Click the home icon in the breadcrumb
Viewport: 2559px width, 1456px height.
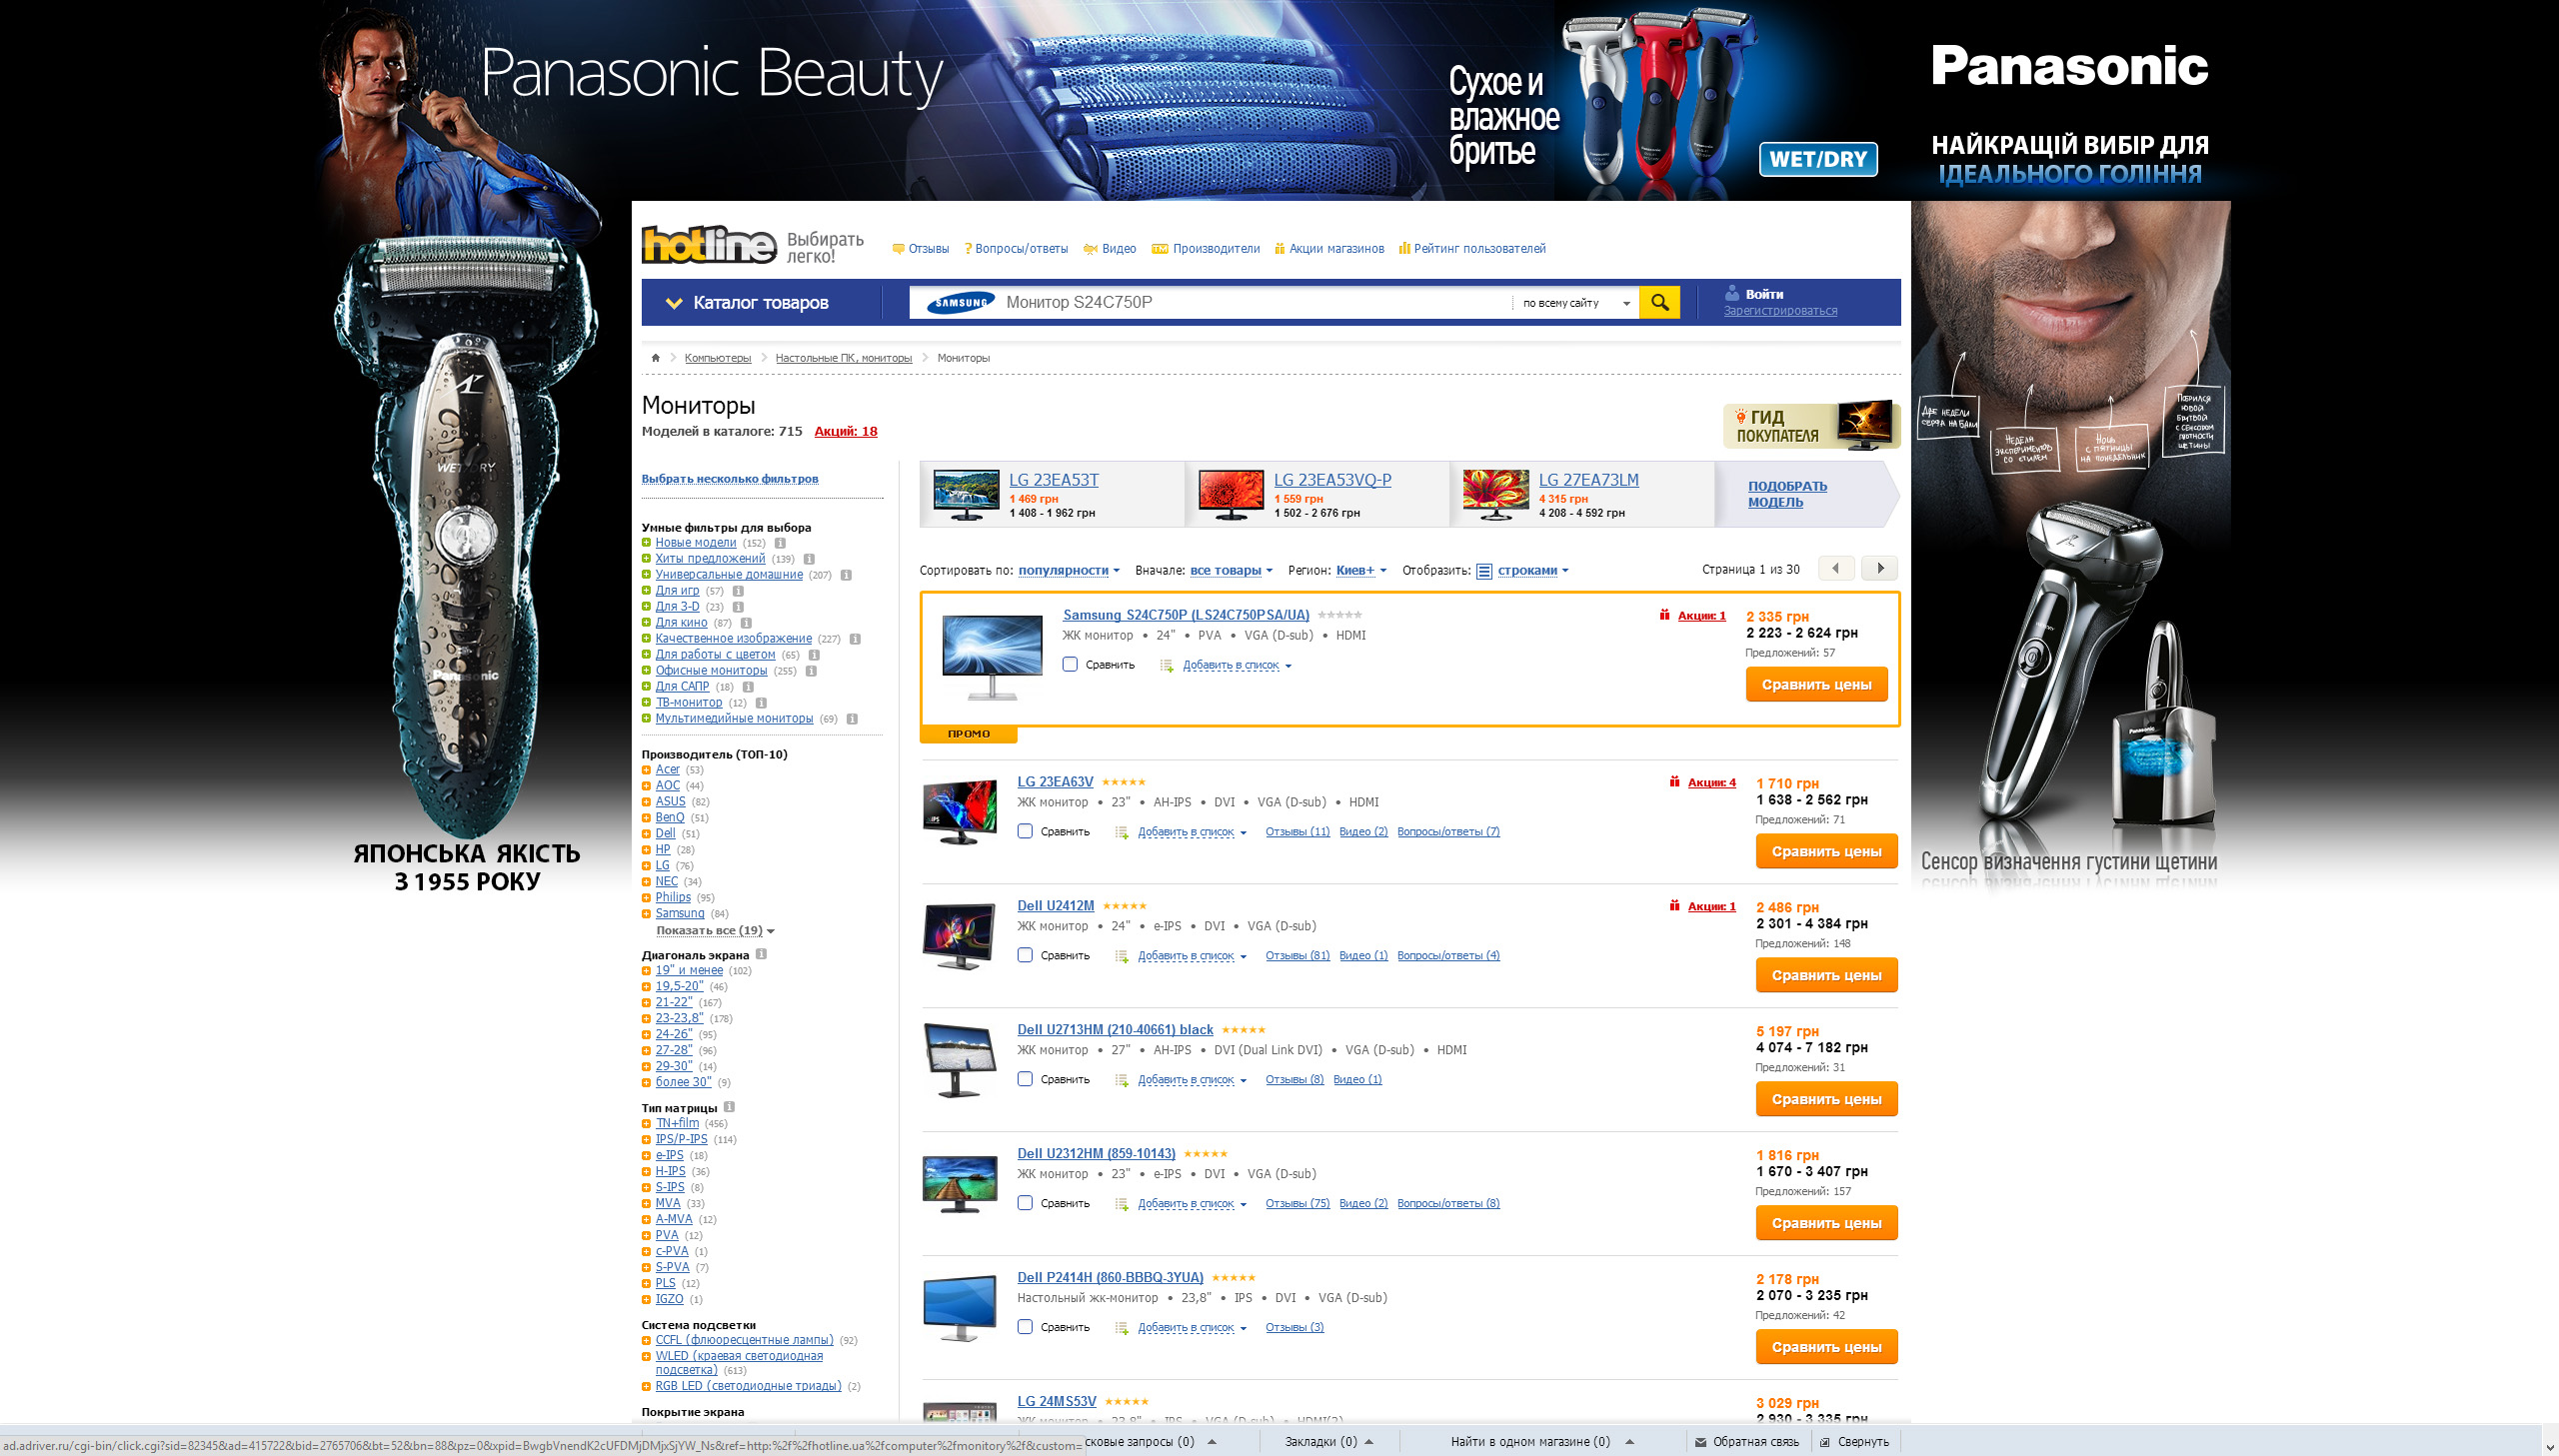(x=655, y=357)
